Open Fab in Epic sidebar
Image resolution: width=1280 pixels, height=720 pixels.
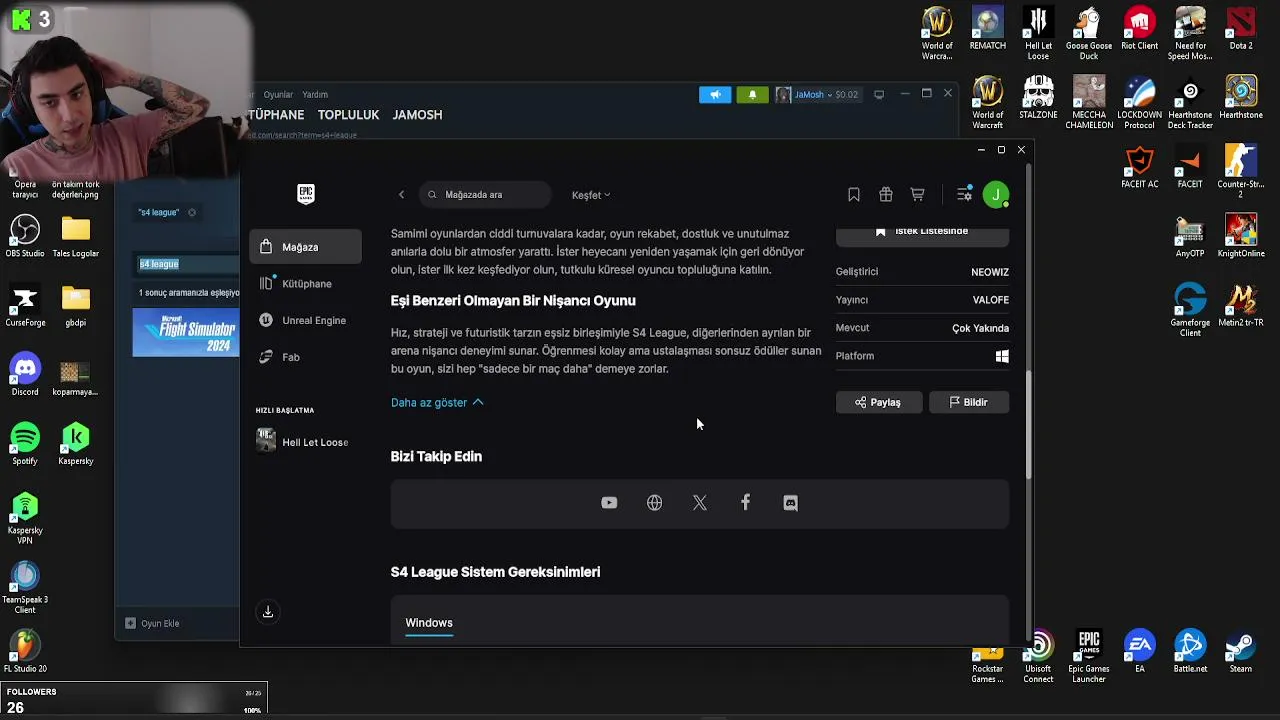(x=306, y=357)
